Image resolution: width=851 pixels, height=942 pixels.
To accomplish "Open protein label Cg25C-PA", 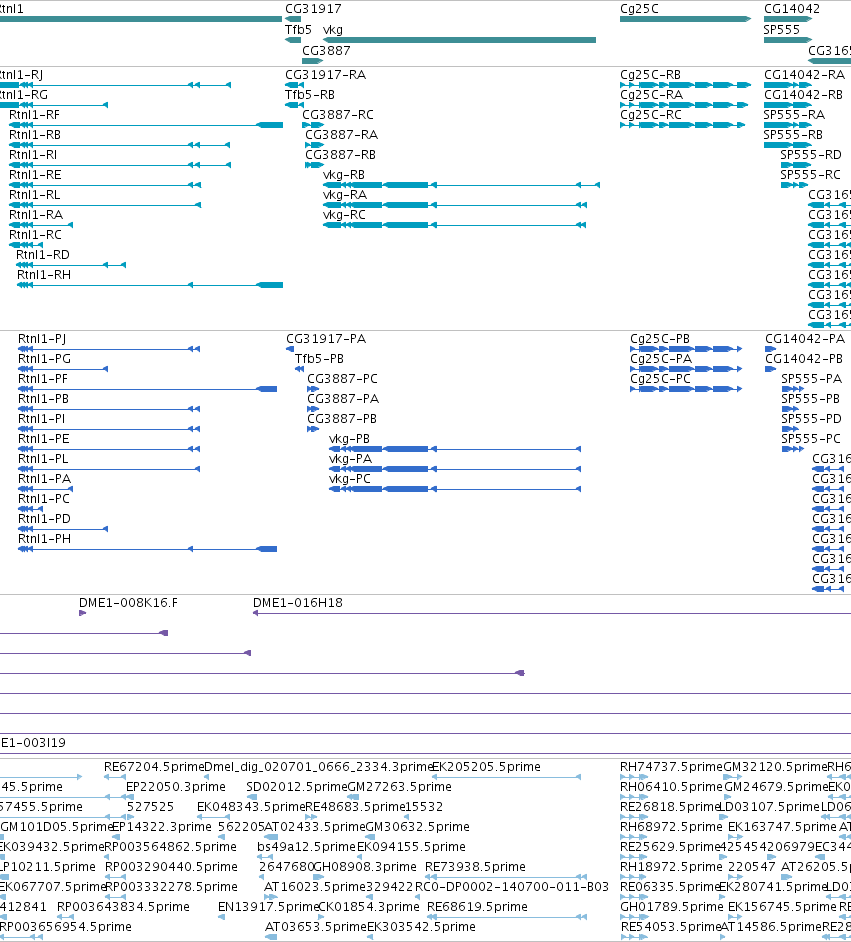I will point(661,359).
